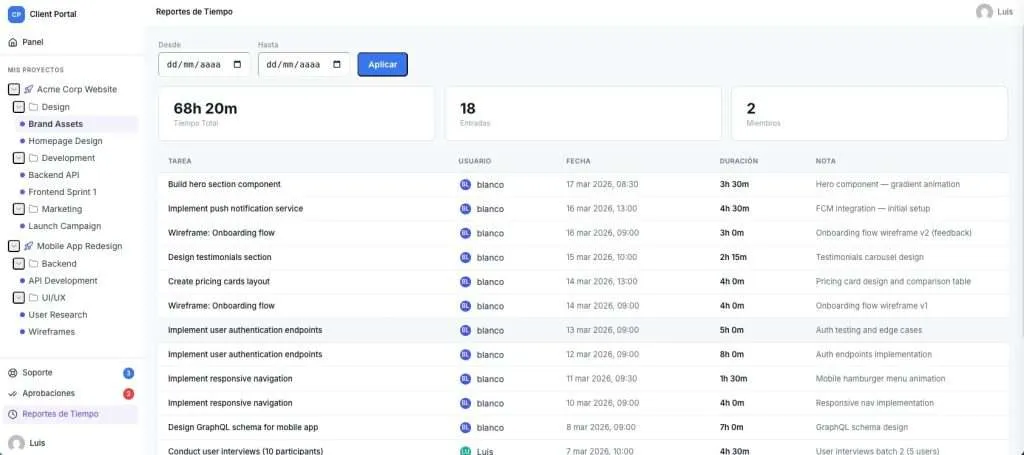Click note 'Testimonials carousel design'
Screen dimensions: 1024x455
[x=869, y=257]
